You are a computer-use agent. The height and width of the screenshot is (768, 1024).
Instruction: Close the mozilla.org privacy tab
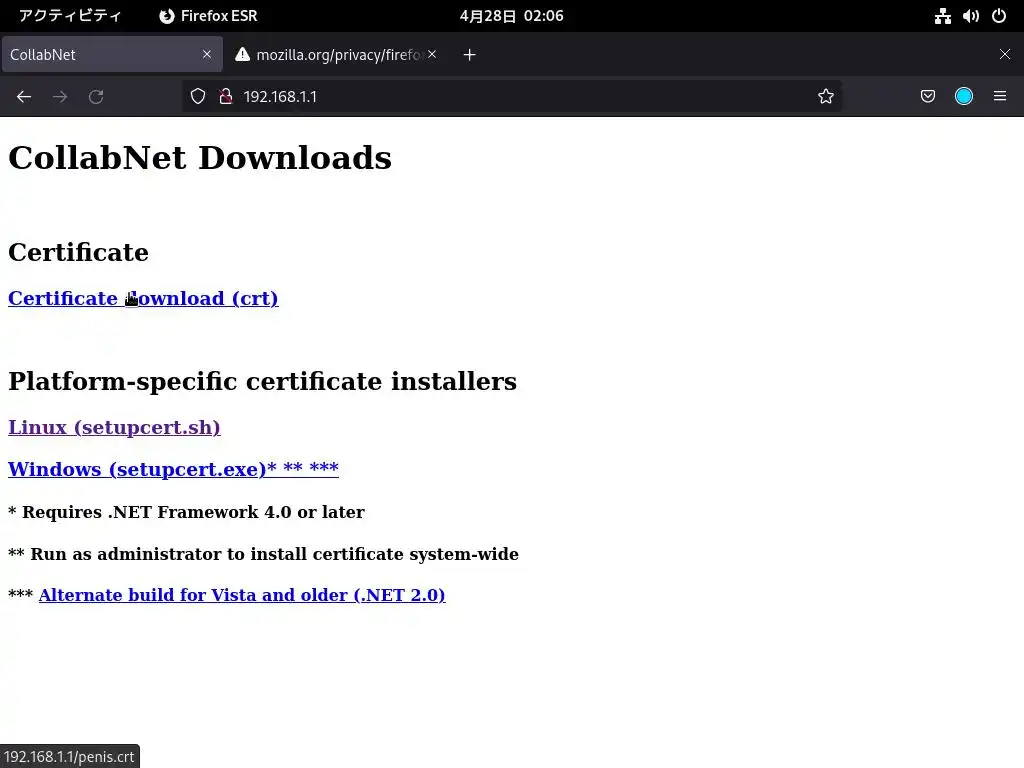point(432,54)
